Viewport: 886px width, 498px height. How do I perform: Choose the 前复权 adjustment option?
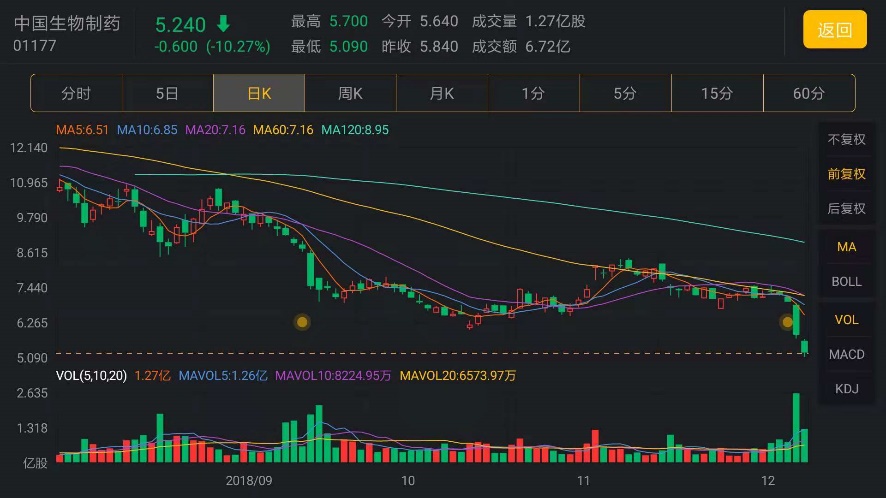pyautogui.click(x=846, y=174)
